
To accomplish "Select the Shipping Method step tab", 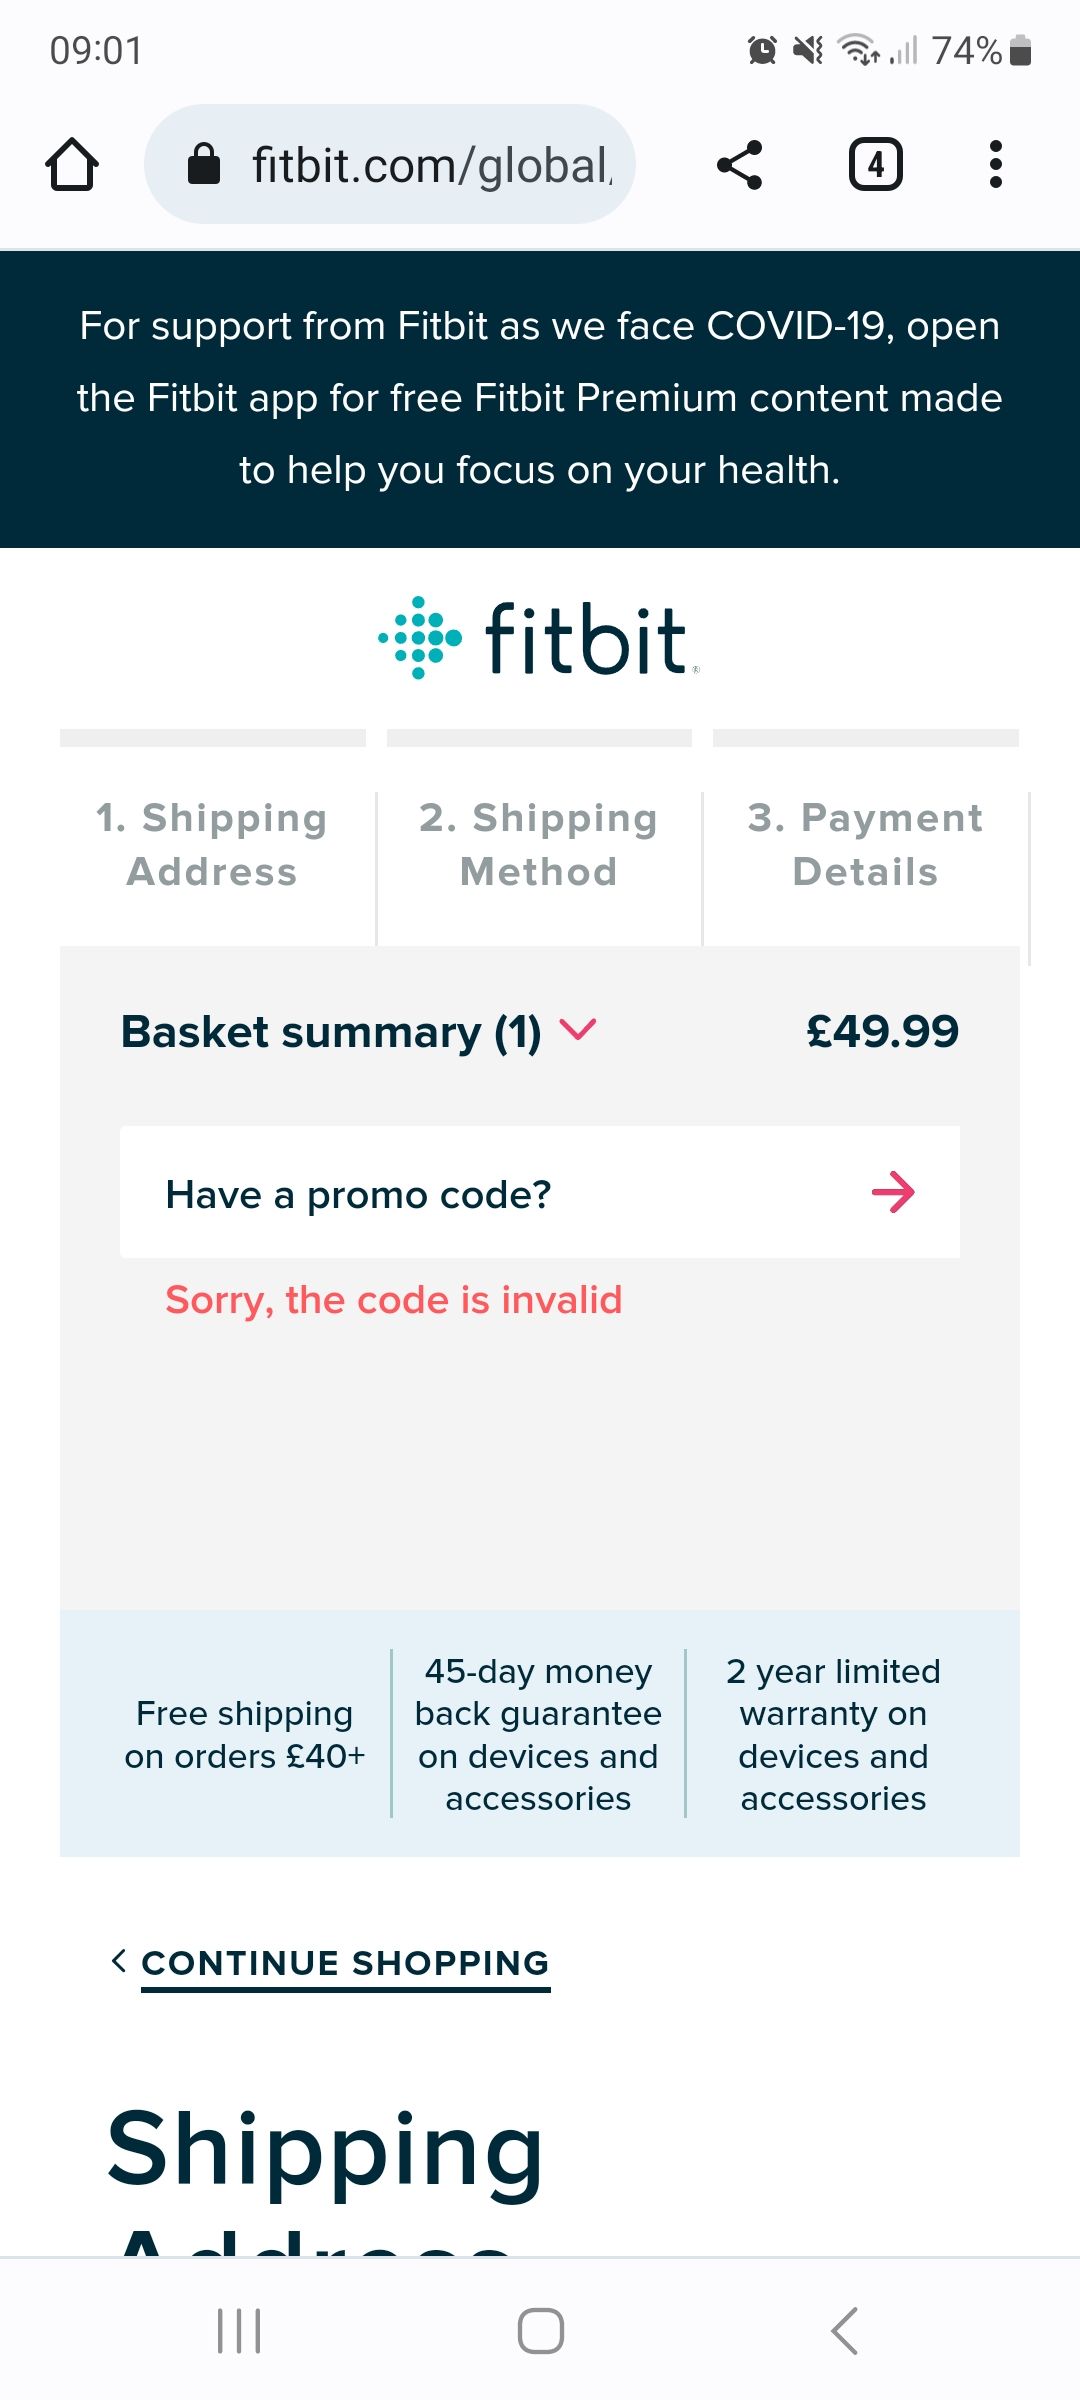I will [539, 845].
